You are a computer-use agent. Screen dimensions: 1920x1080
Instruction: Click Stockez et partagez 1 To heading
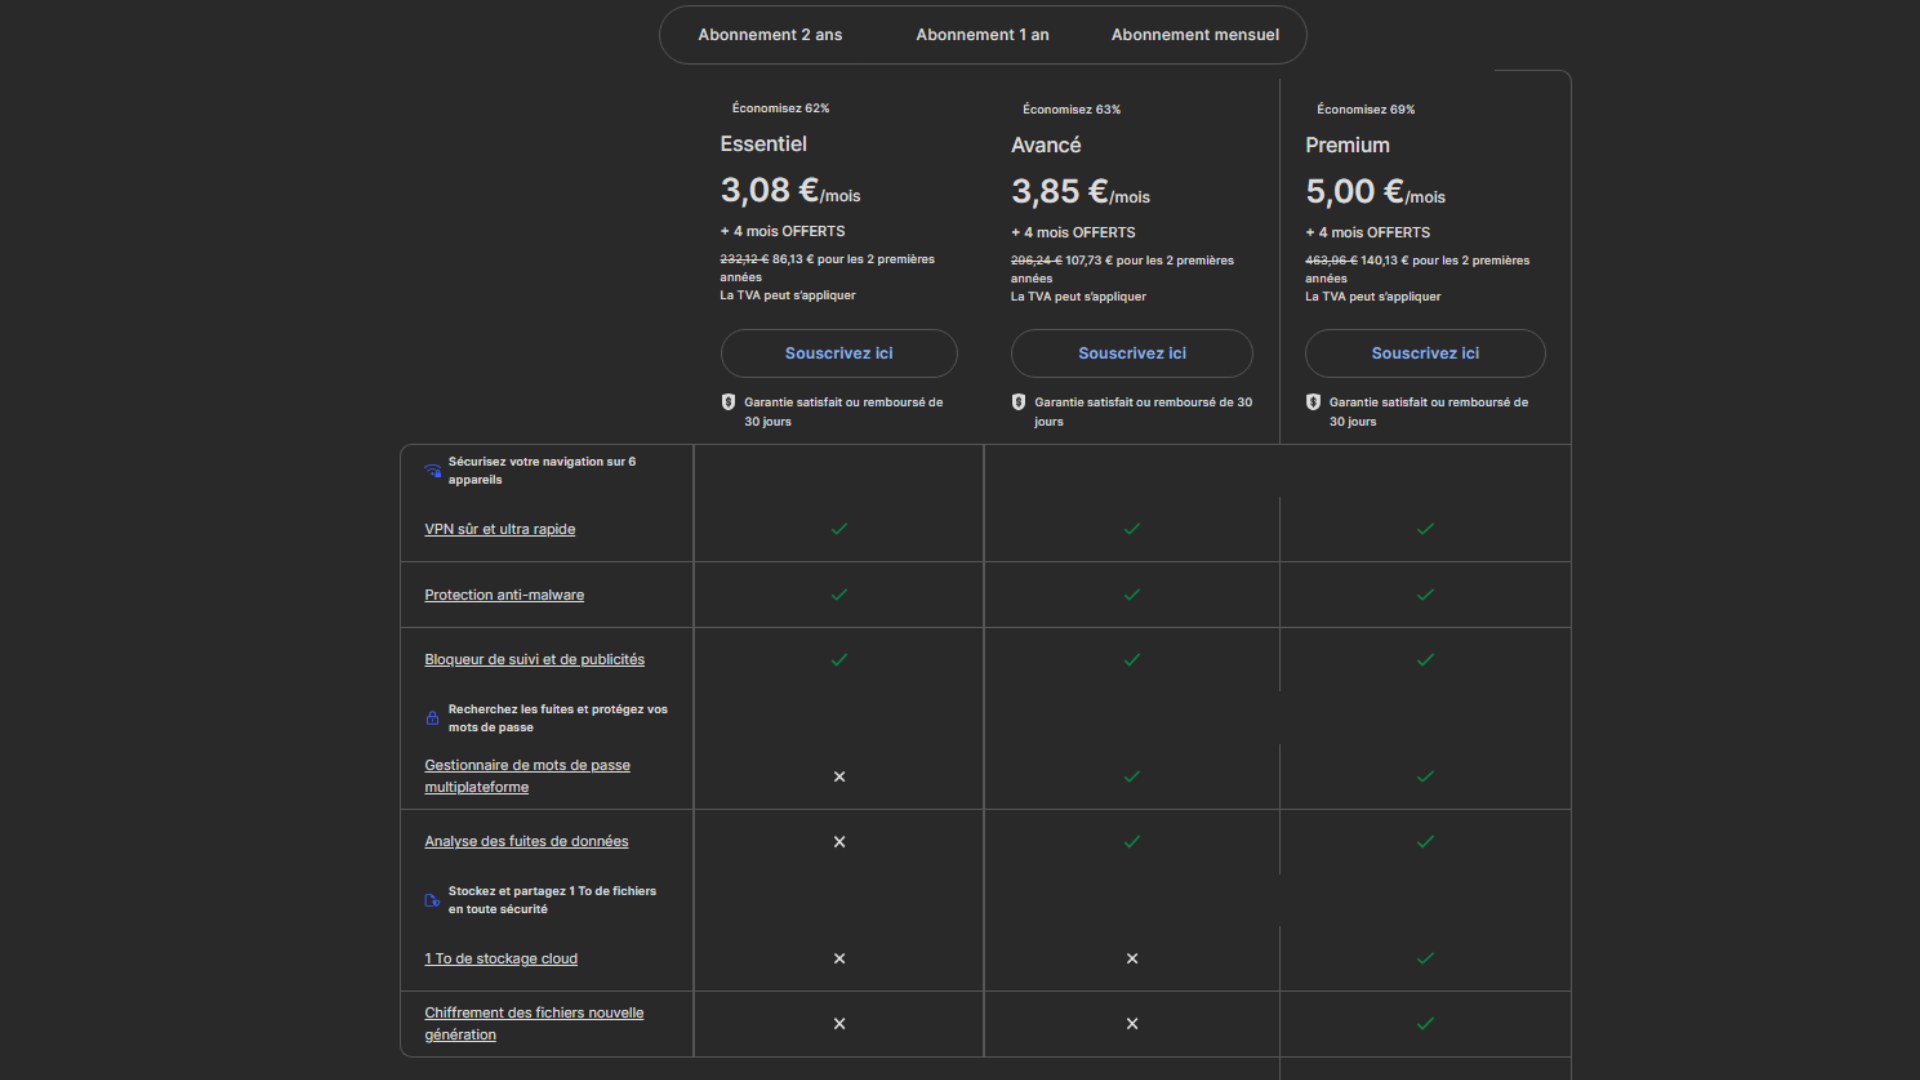[x=552, y=900]
